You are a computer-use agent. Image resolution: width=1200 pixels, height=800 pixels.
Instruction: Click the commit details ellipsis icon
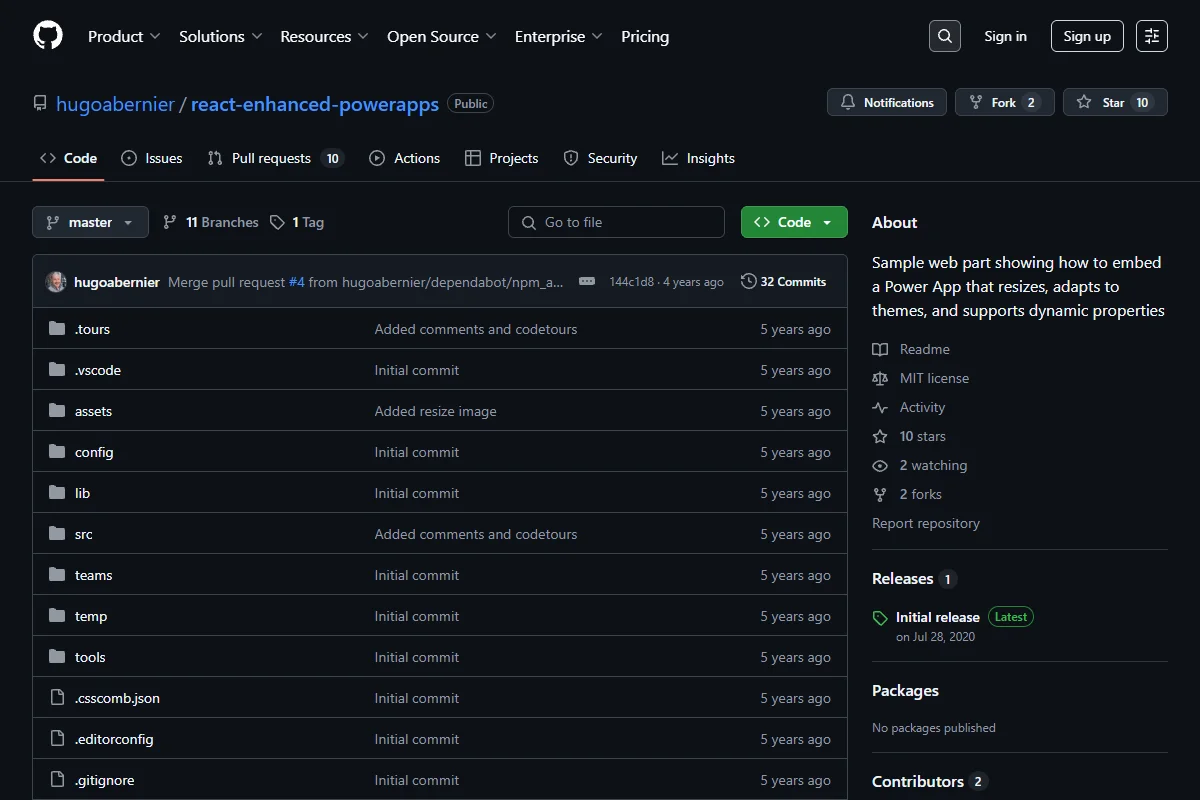(x=587, y=282)
